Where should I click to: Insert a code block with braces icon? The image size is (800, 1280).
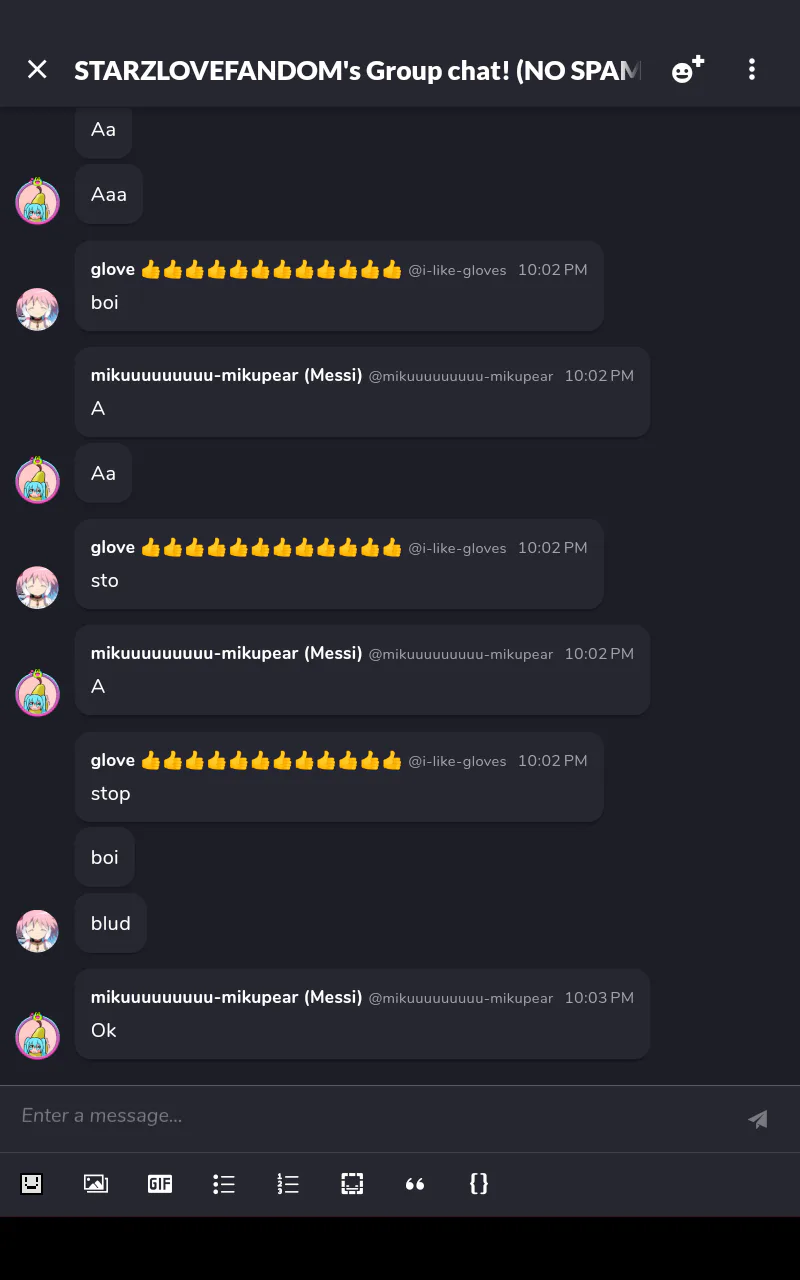tap(479, 1184)
